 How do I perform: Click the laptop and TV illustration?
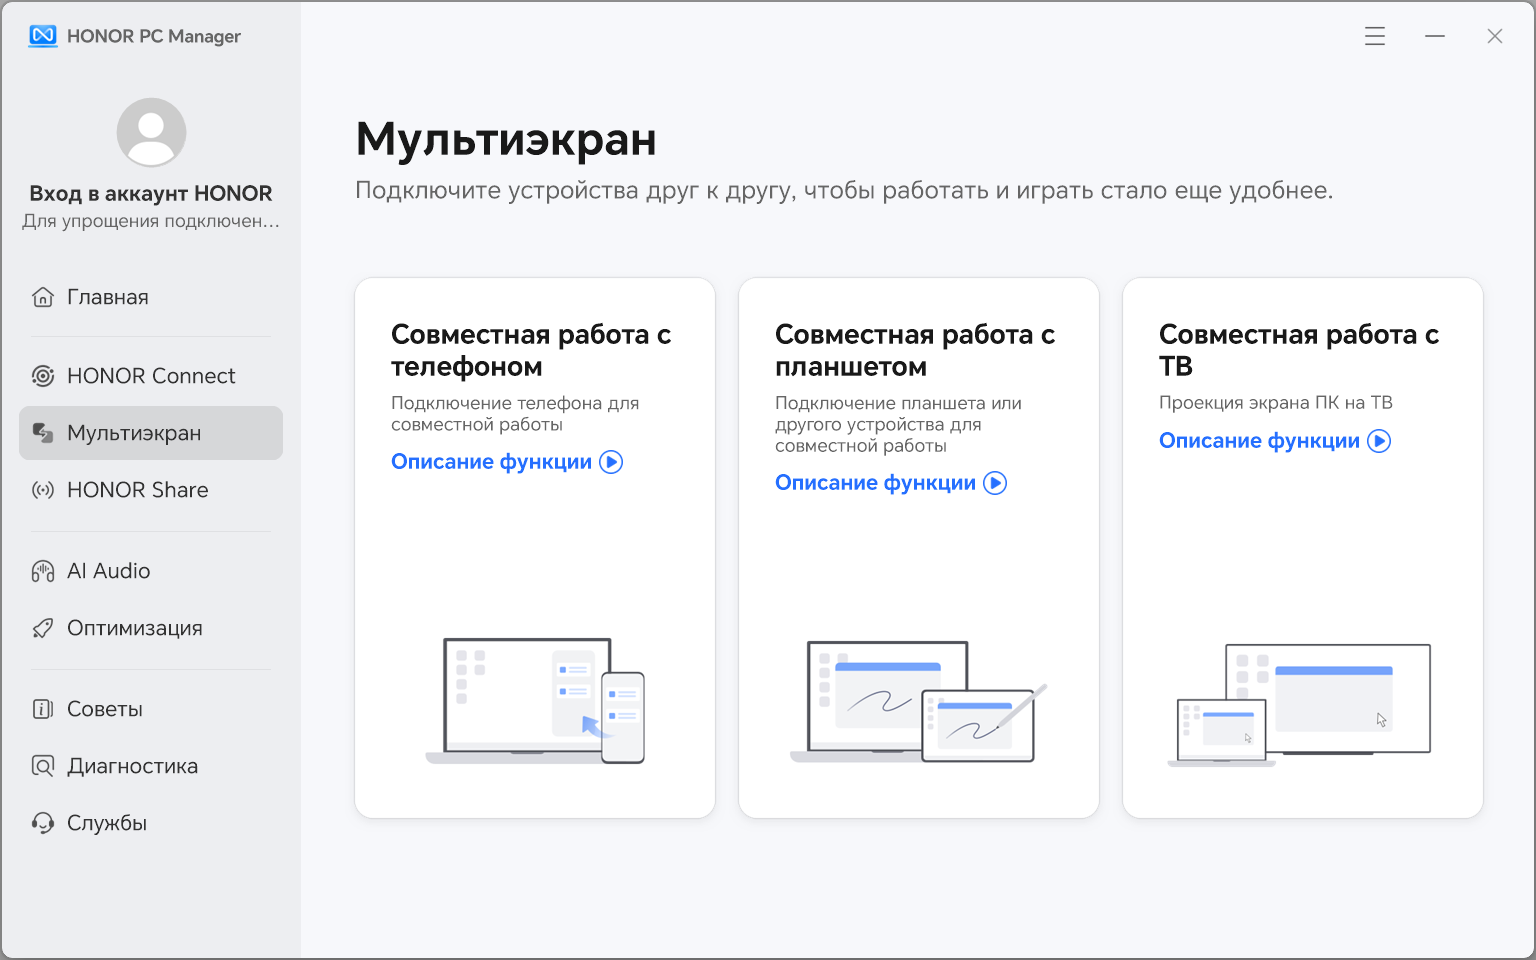pyautogui.click(x=1299, y=706)
